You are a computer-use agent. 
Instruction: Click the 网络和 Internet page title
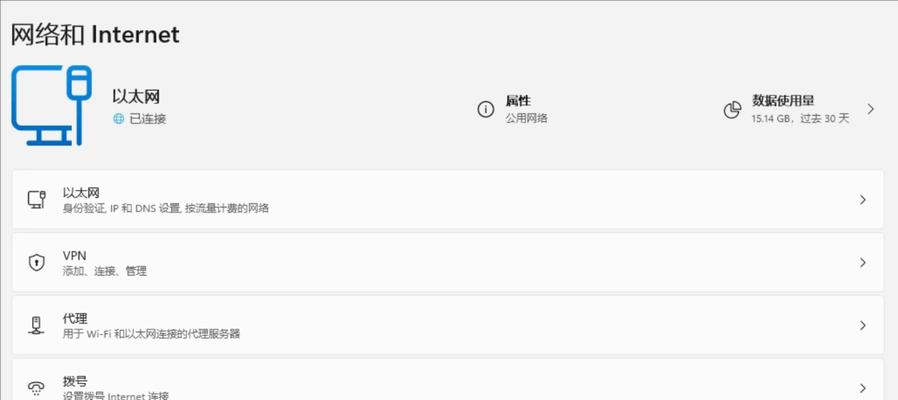point(95,35)
